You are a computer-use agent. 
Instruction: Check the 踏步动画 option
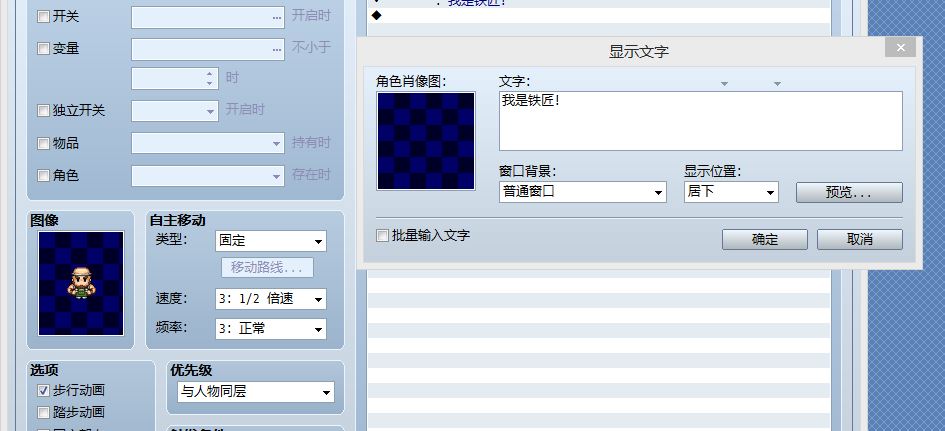(43, 412)
